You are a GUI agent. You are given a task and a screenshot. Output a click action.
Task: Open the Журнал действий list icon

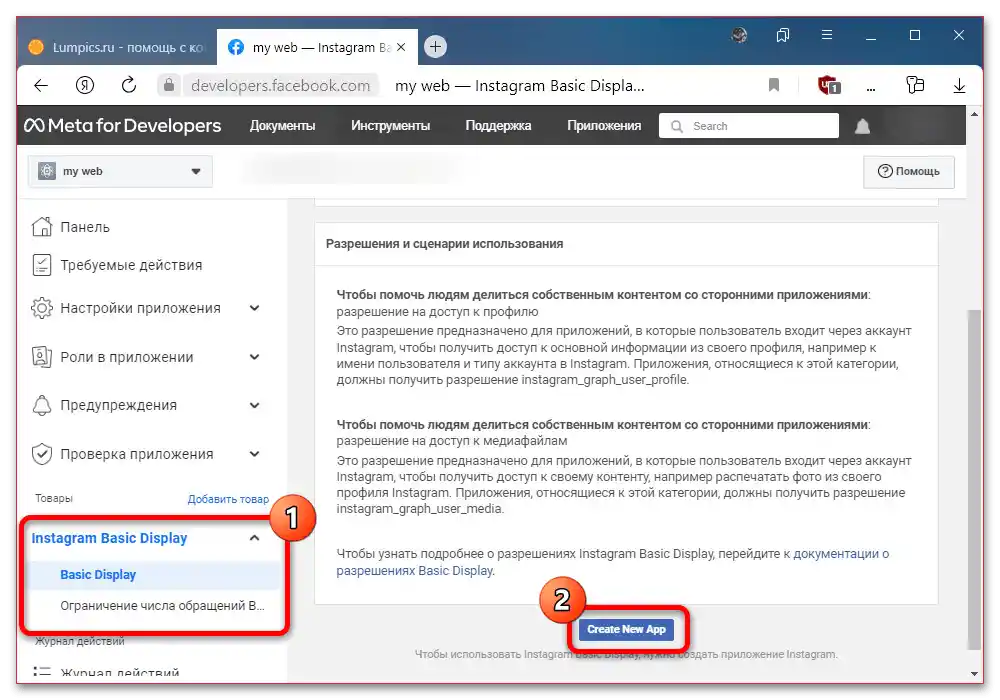tap(40, 672)
